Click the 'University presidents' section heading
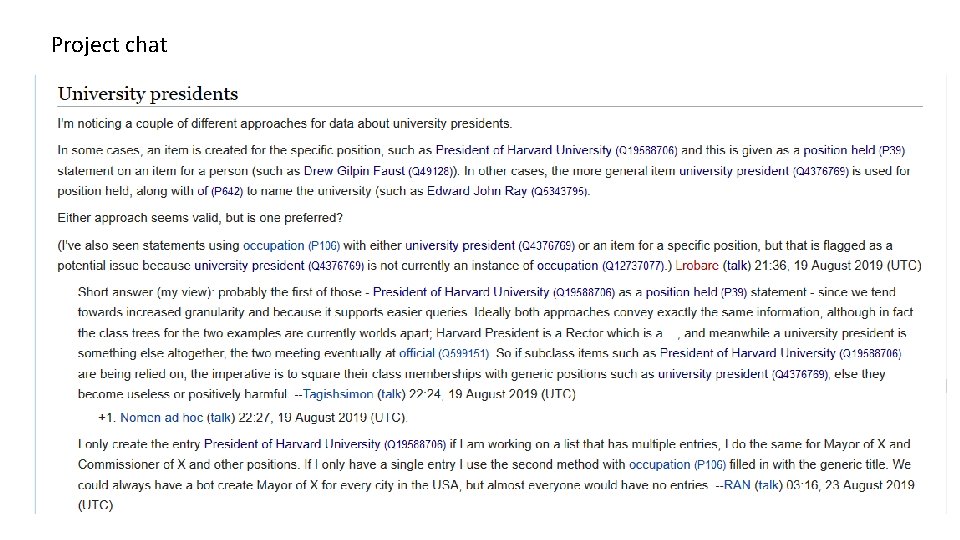Screen dimensions: 960x540 [148, 94]
